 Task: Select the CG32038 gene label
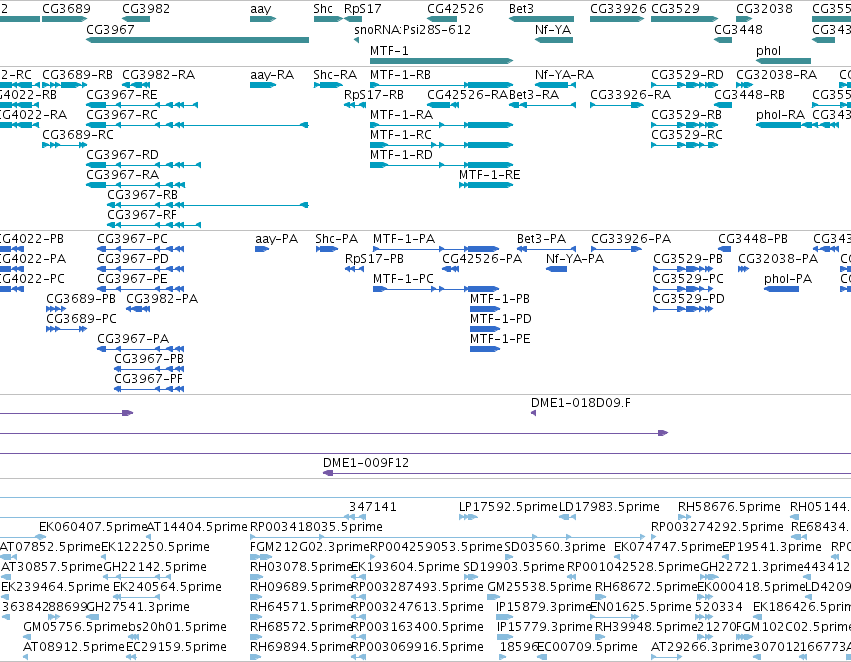click(764, 9)
